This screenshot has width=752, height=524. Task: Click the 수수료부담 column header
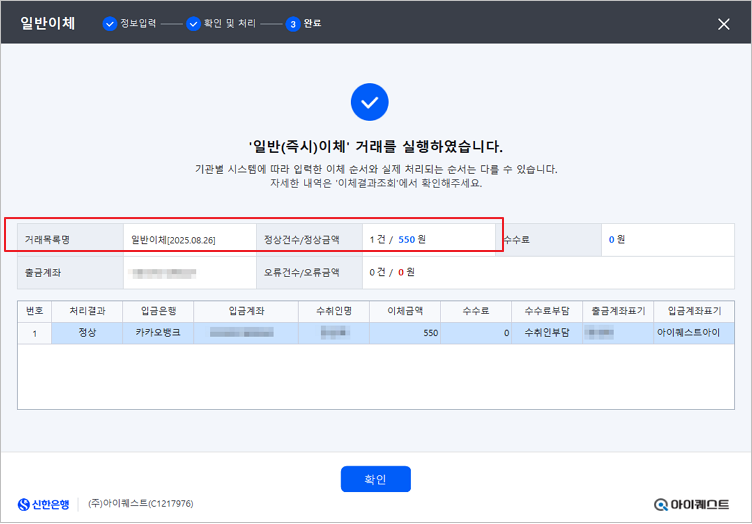(x=545, y=311)
